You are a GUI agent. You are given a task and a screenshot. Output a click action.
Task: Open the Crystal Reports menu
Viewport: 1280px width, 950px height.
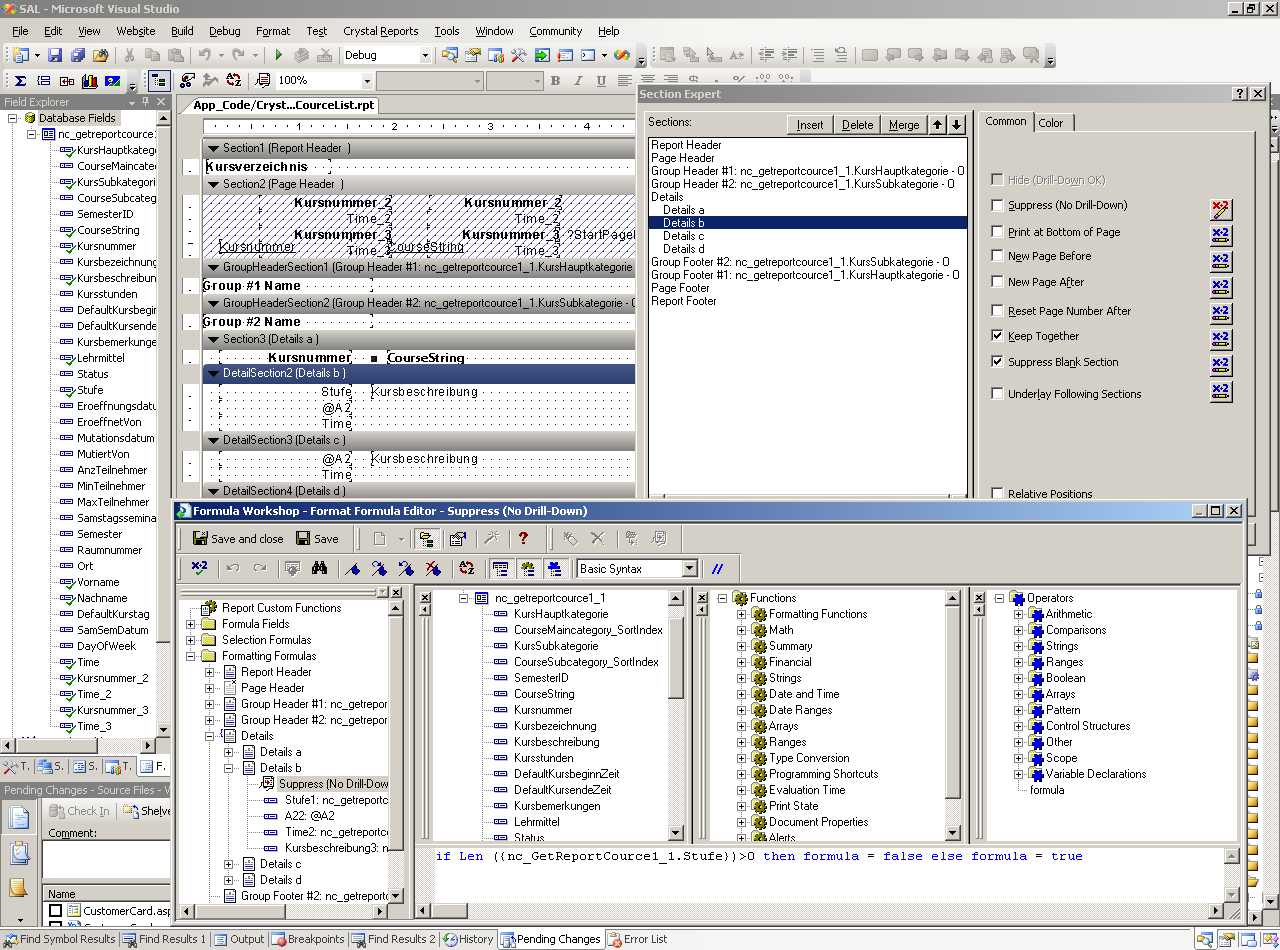(x=380, y=31)
